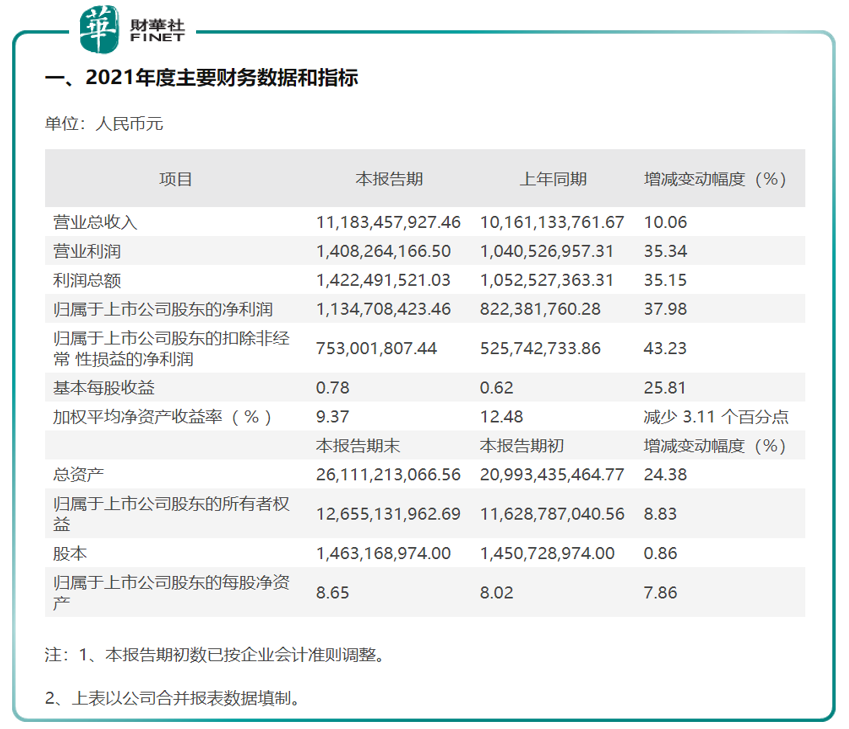This screenshot has height=729, width=849.
Task: Click the top 增减变动幅度（%） header
Action: click(x=715, y=179)
